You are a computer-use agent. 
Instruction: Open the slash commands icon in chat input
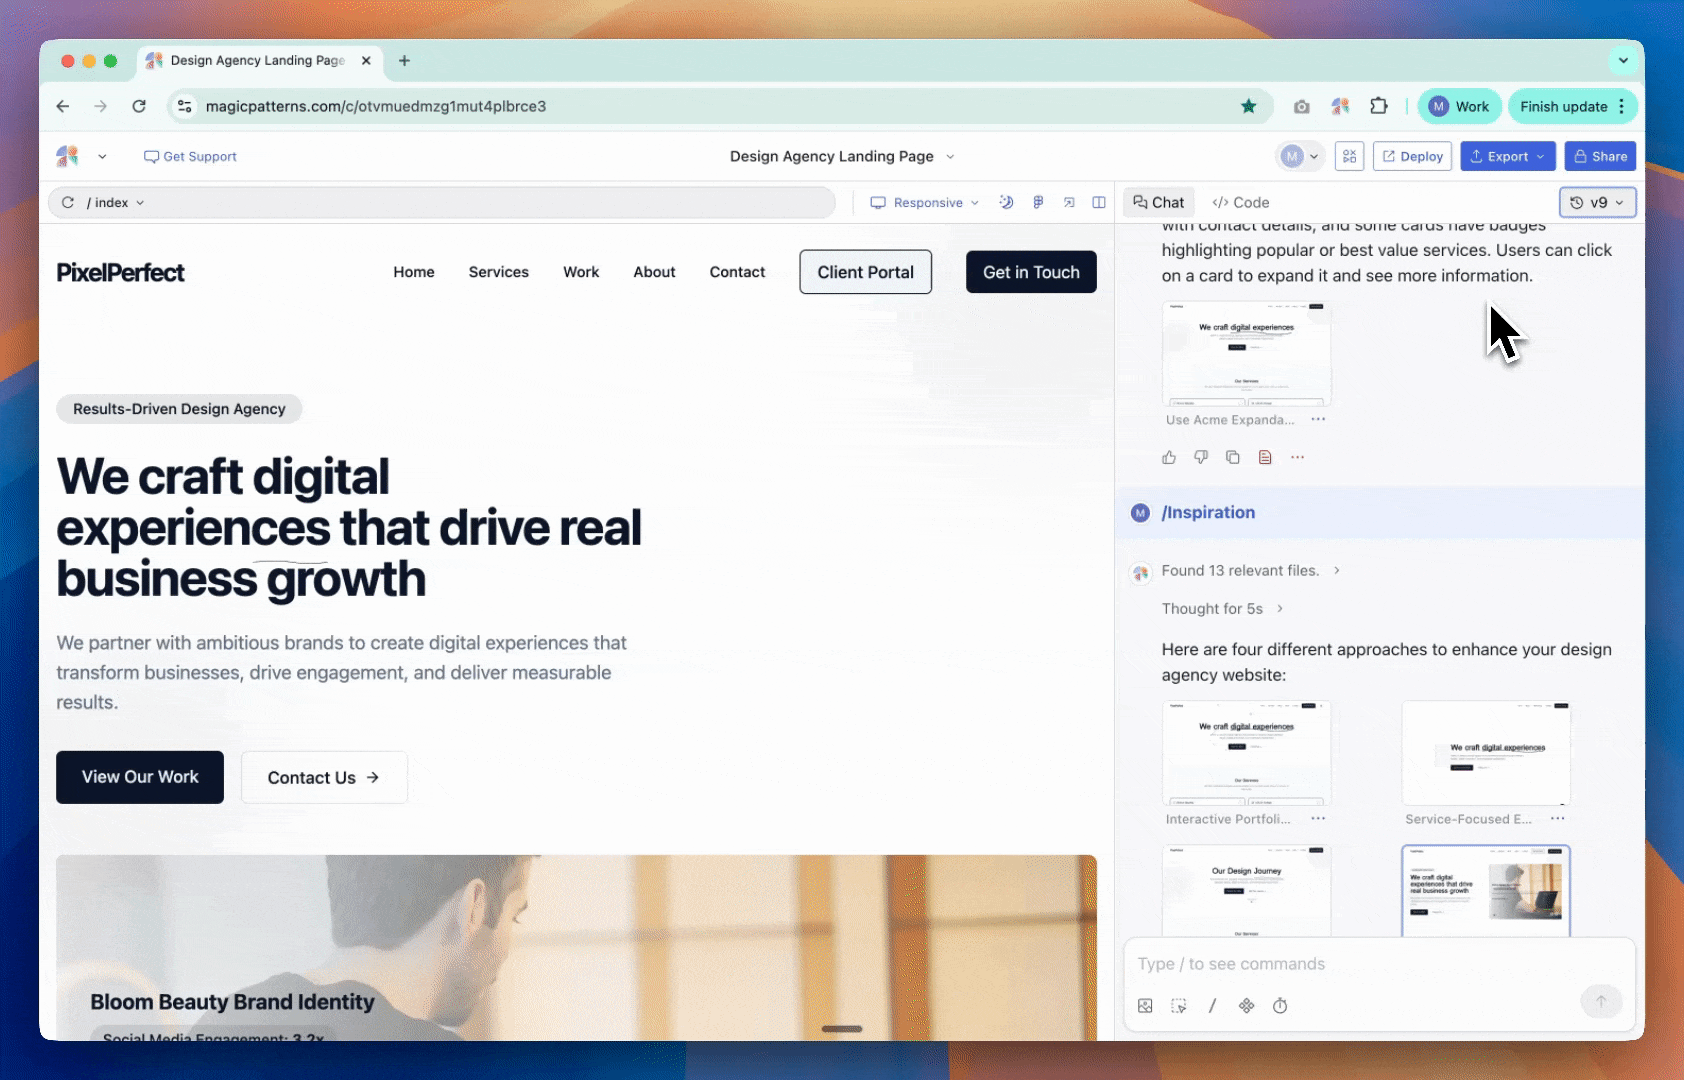point(1212,1006)
